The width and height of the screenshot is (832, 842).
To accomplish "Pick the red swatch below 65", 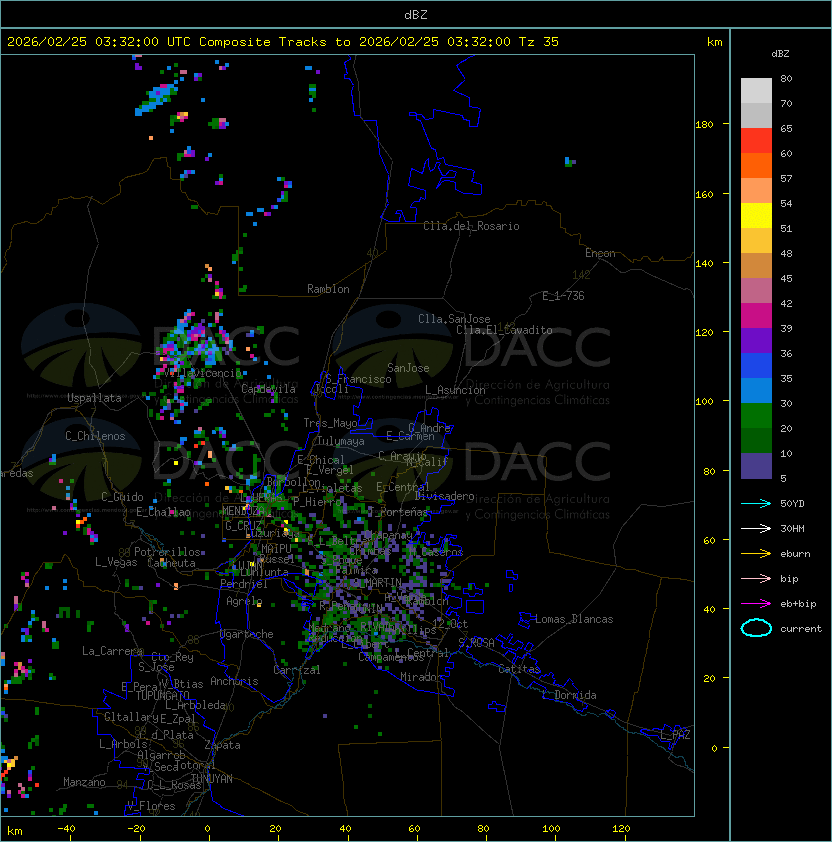I will coord(756,141).
